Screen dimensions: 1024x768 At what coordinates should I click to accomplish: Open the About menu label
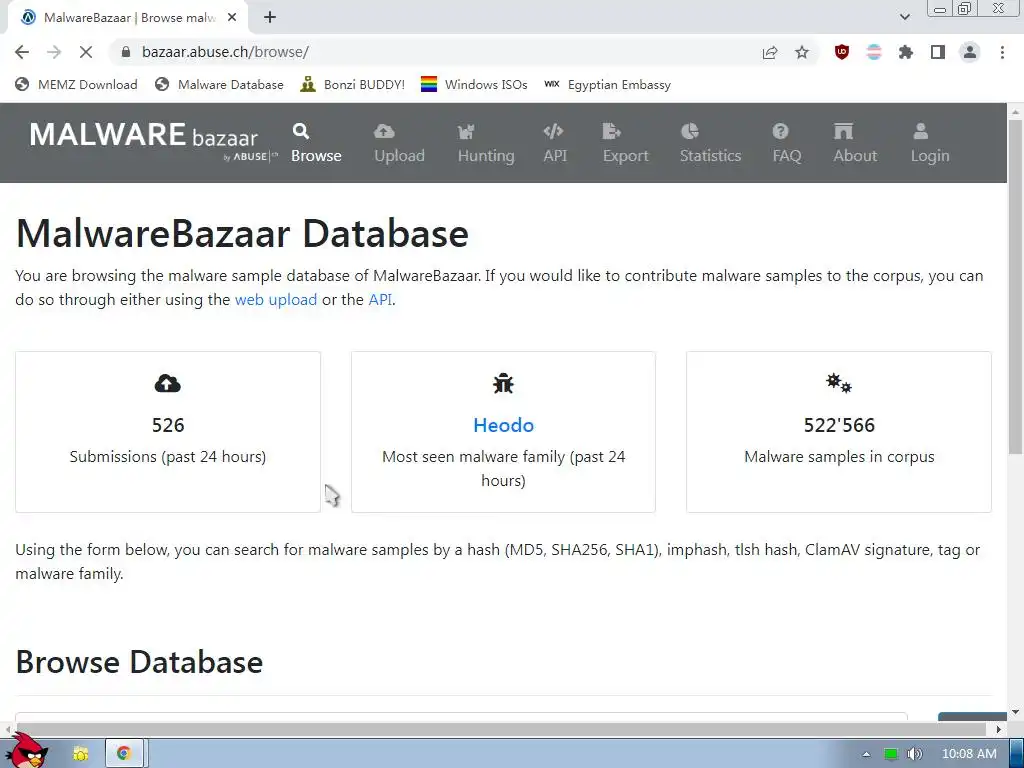coord(855,155)
